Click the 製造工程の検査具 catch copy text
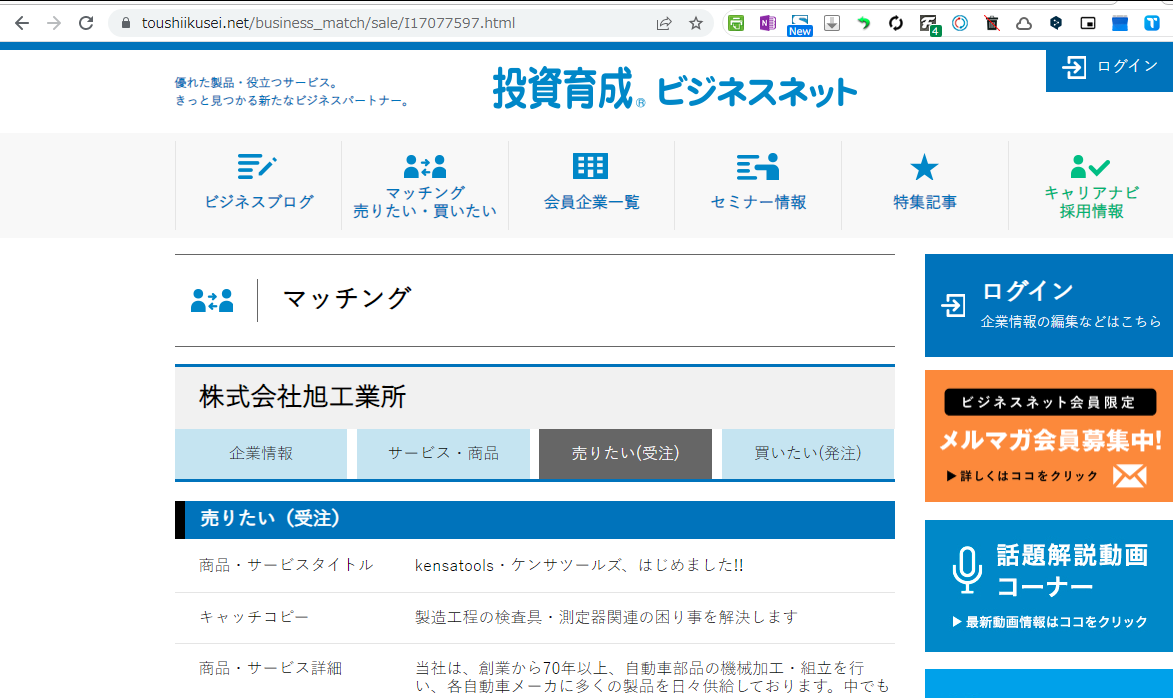 pos(606,617)
